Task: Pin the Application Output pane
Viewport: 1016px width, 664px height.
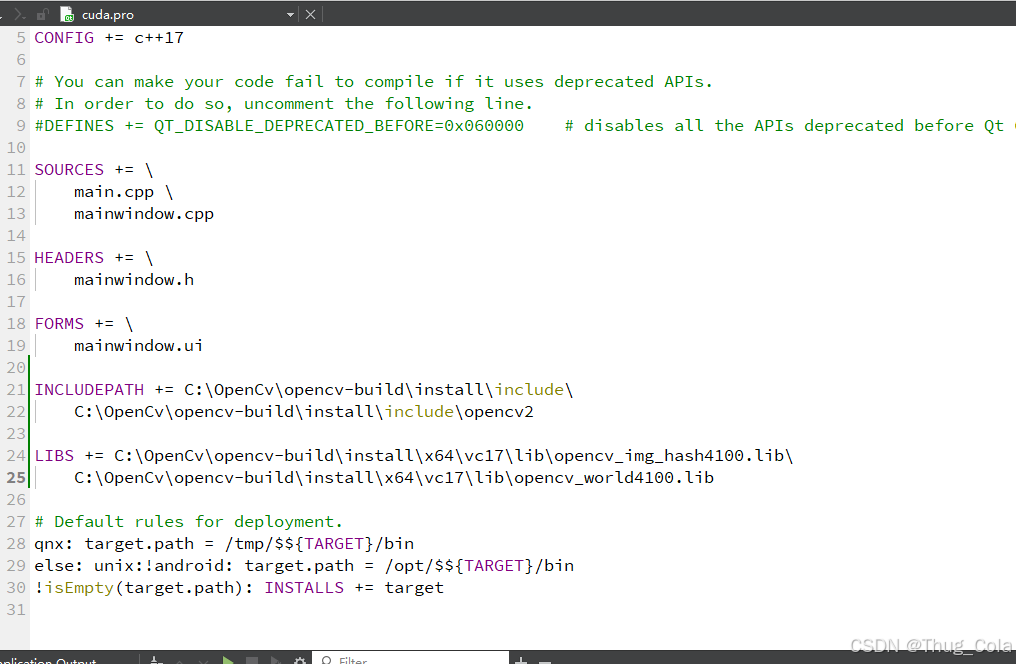Action: (155, 660)
